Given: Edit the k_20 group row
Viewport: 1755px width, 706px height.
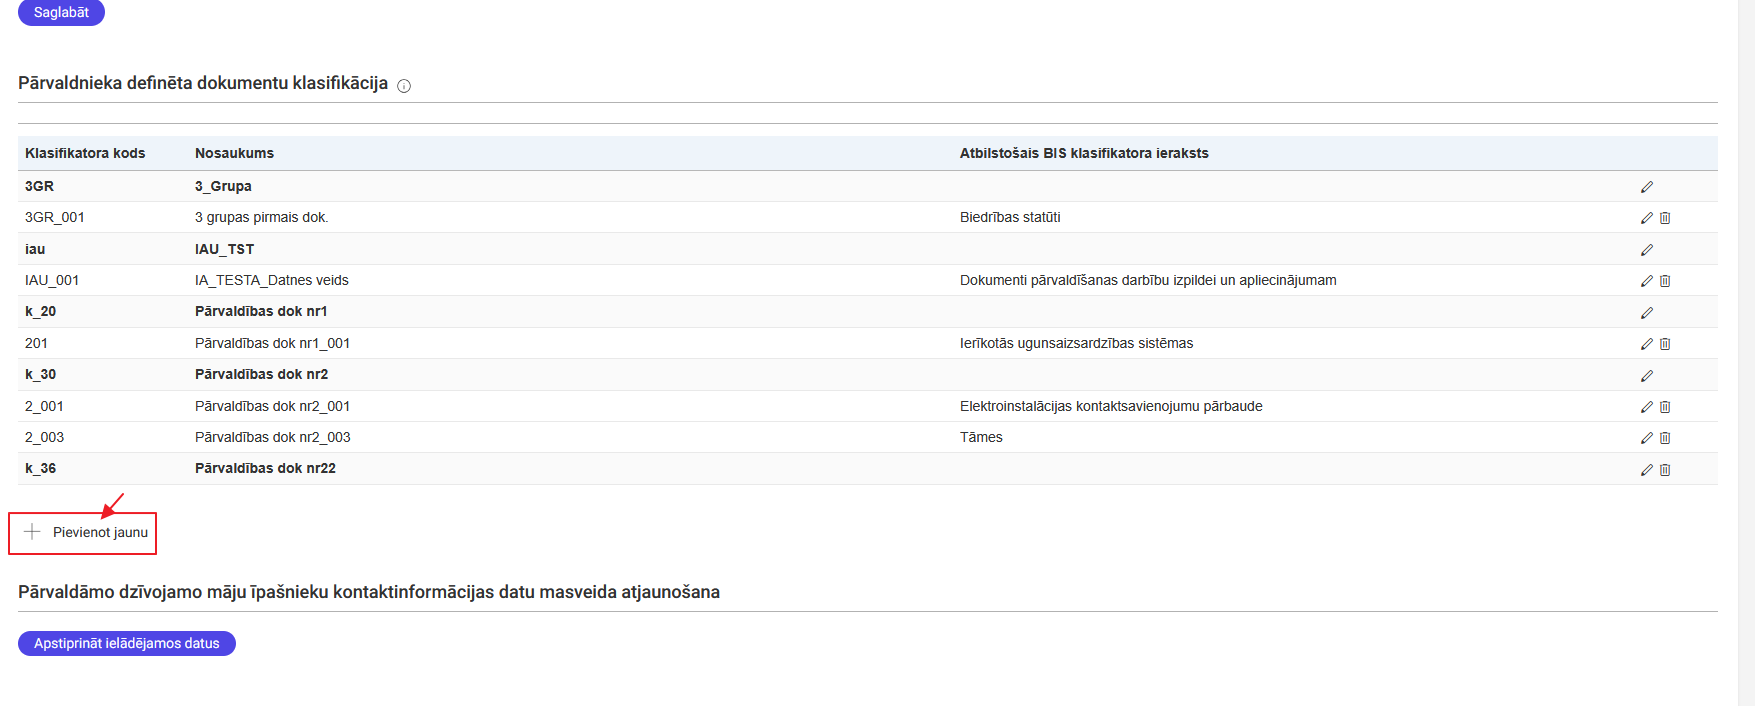Looking at the screenshot, I should tap(1646, 313).
